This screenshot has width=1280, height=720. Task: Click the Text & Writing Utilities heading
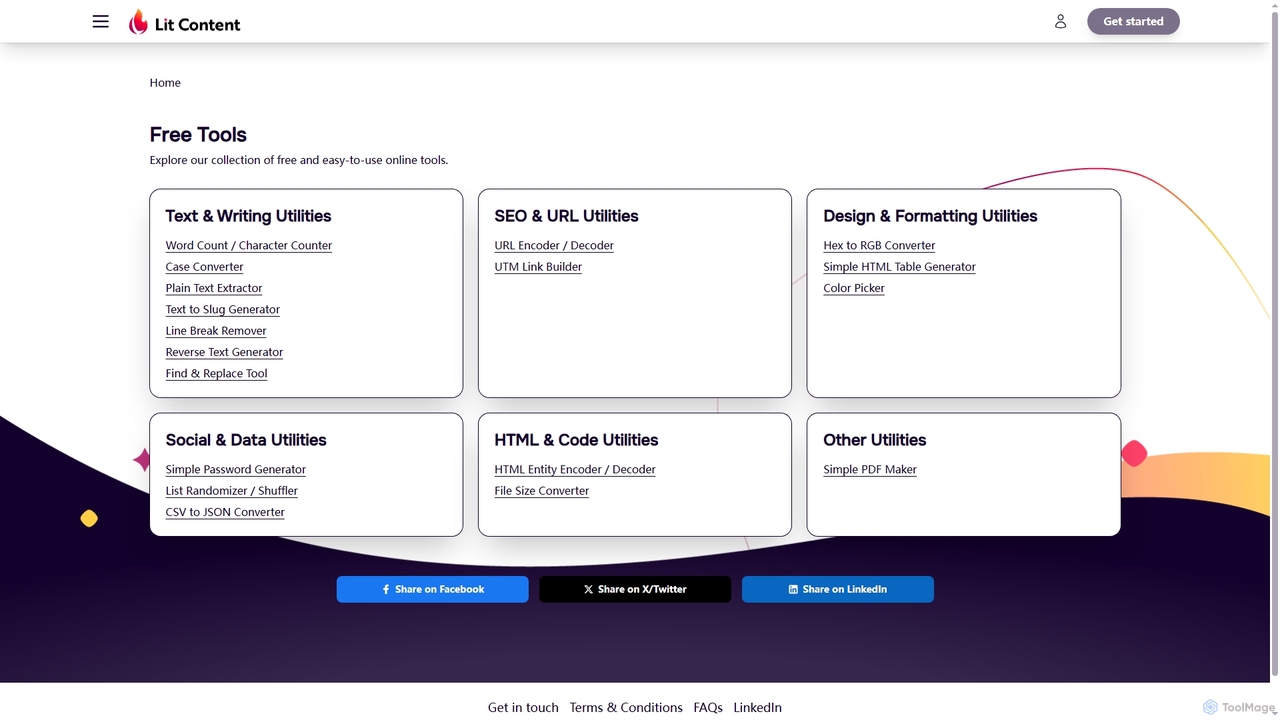point(248,216)
